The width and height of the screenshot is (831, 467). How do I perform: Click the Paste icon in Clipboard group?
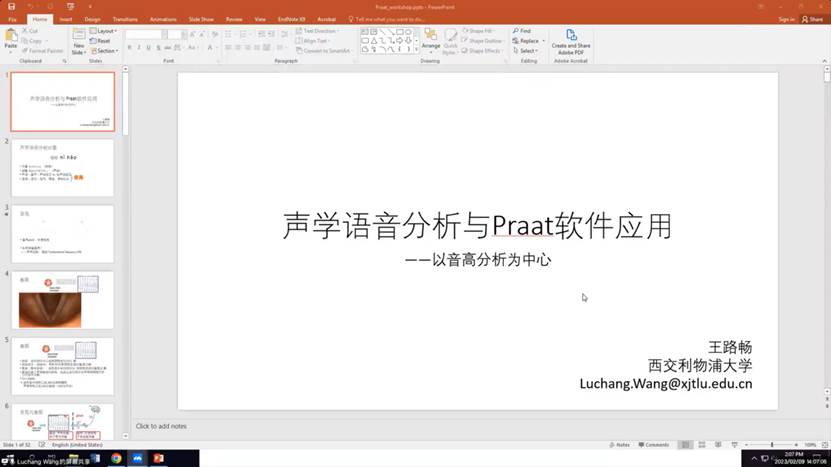10,38
